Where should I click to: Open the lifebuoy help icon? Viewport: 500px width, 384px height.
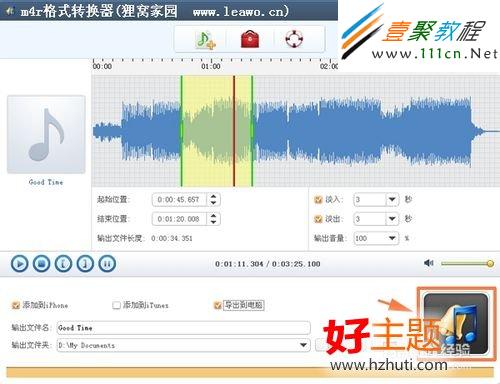pos(294,39)
